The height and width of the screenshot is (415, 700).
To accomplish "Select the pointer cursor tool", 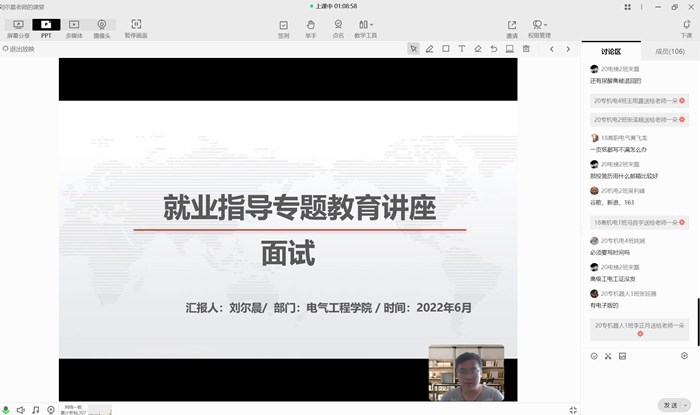I will pos(413,48).
